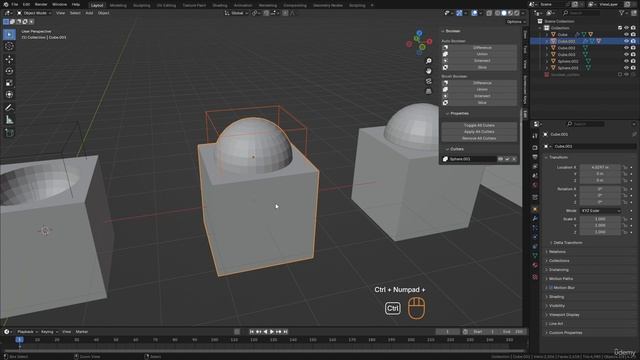Open the Output properties tab icon

535,157
